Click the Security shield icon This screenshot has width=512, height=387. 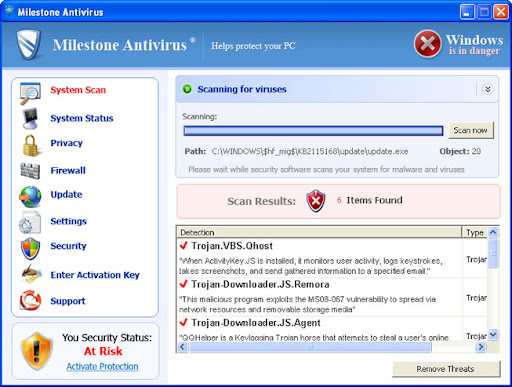(x=30, y=249)
